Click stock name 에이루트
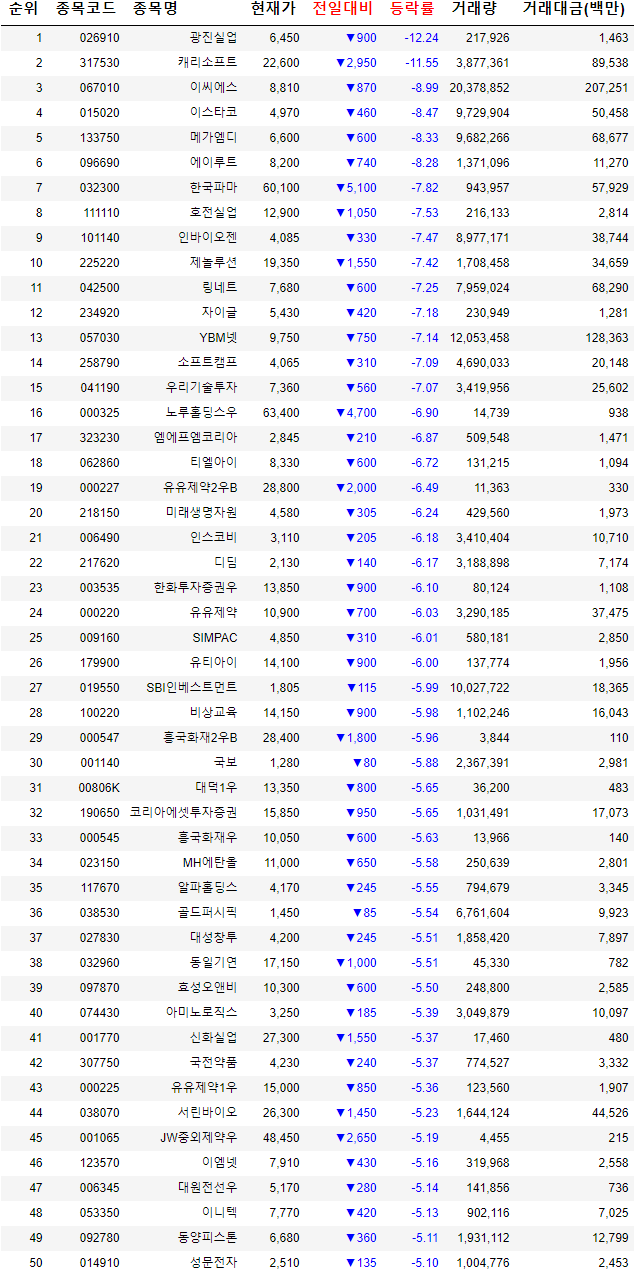635x1270 pixels. (x=213, y=163)
